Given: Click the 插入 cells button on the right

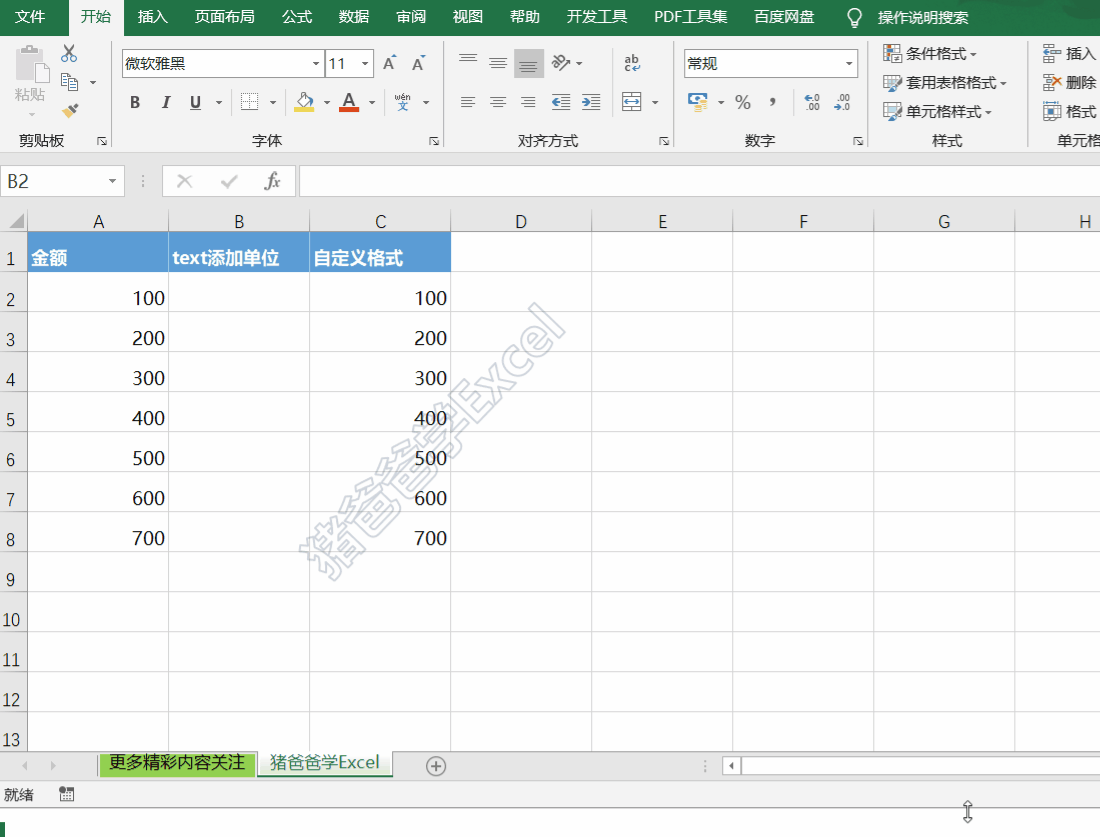Looking at the screenshot, I should pos(1070,53).
